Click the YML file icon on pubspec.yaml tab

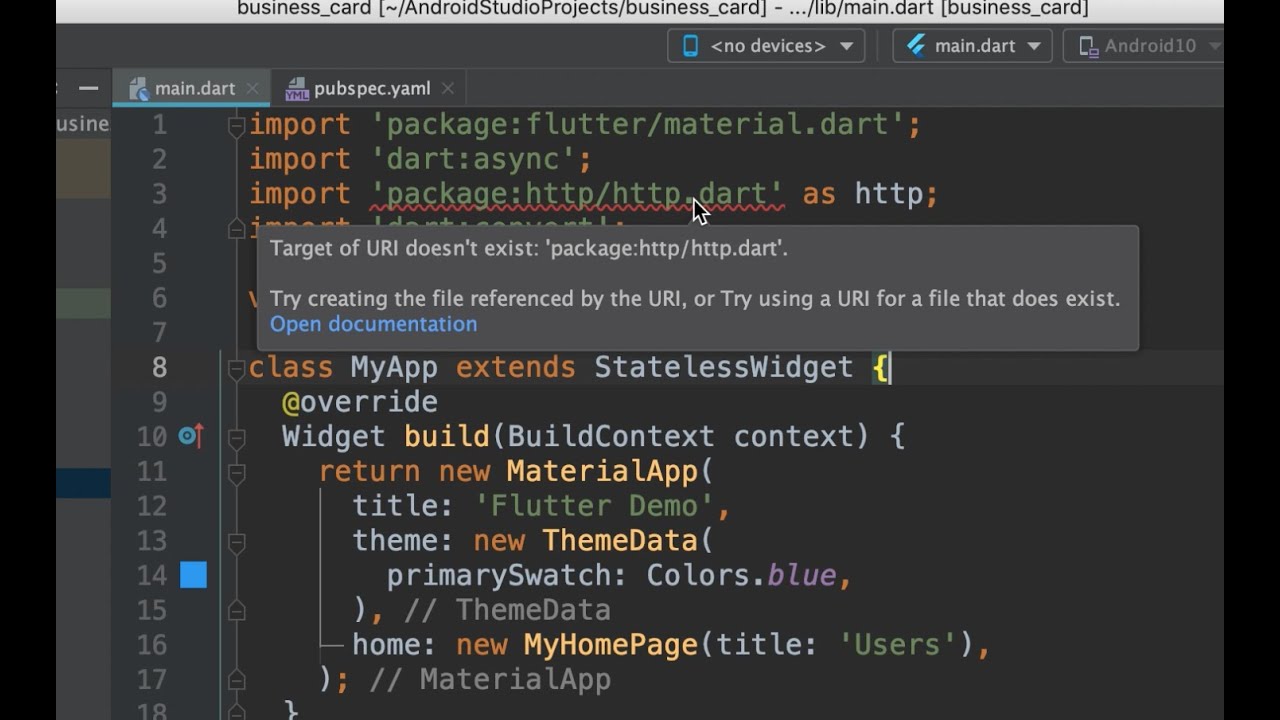(297, 89)
